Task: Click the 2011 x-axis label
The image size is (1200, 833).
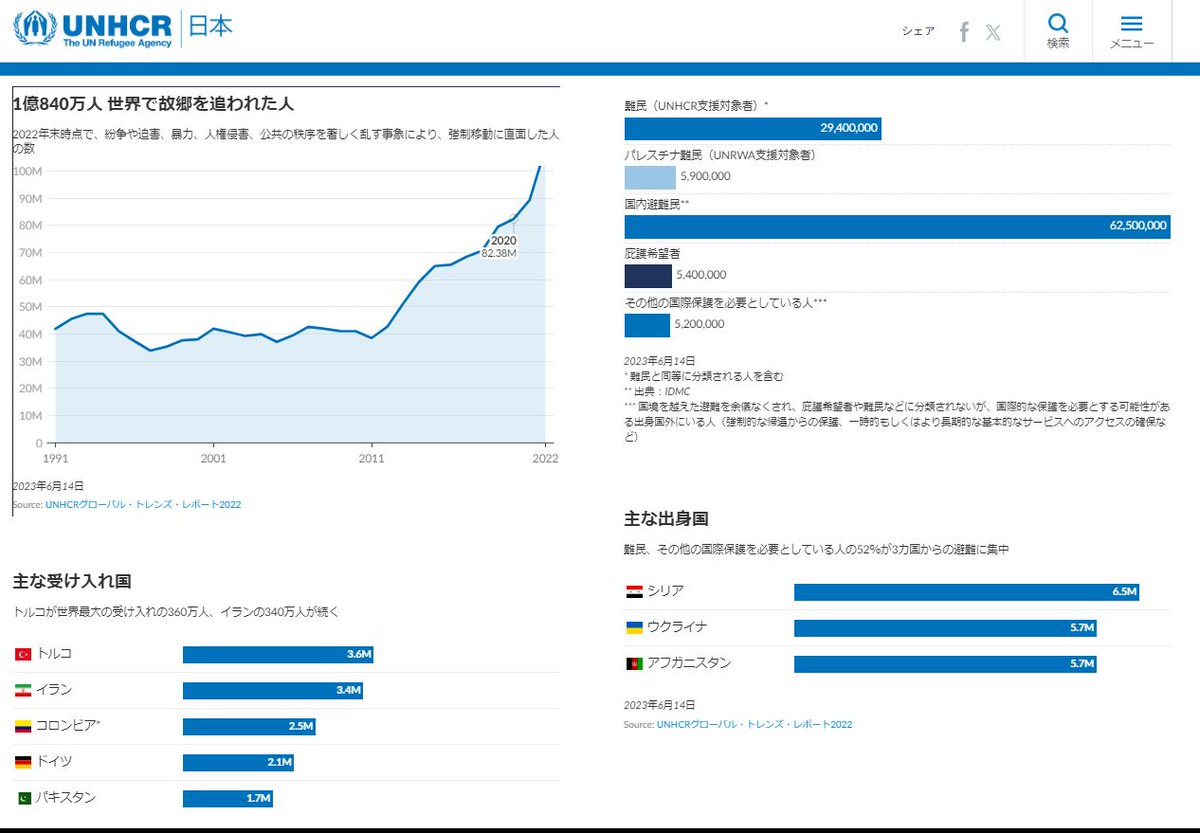Action: [x=371, y=459]
